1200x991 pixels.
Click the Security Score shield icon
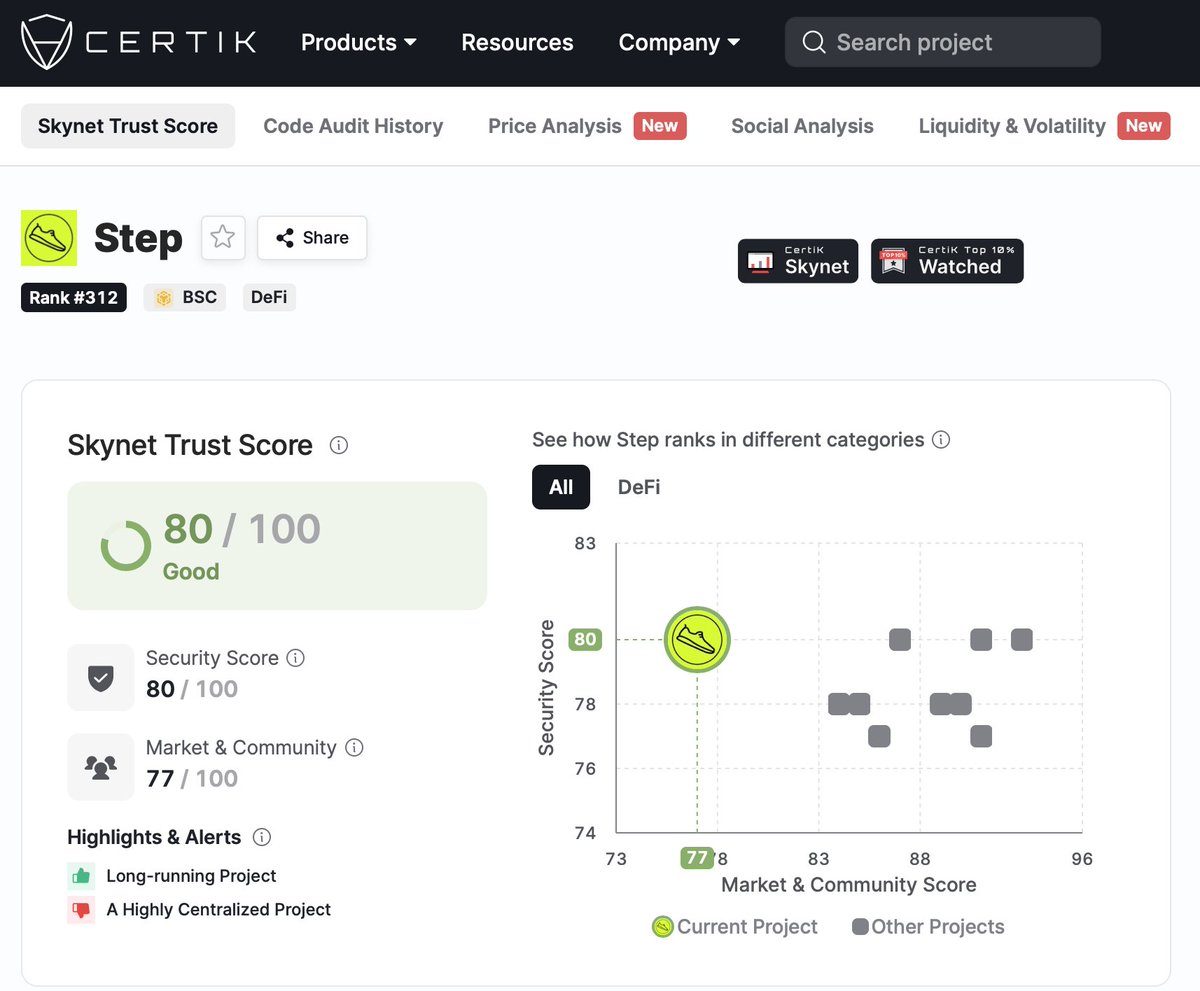pos(101,677)
